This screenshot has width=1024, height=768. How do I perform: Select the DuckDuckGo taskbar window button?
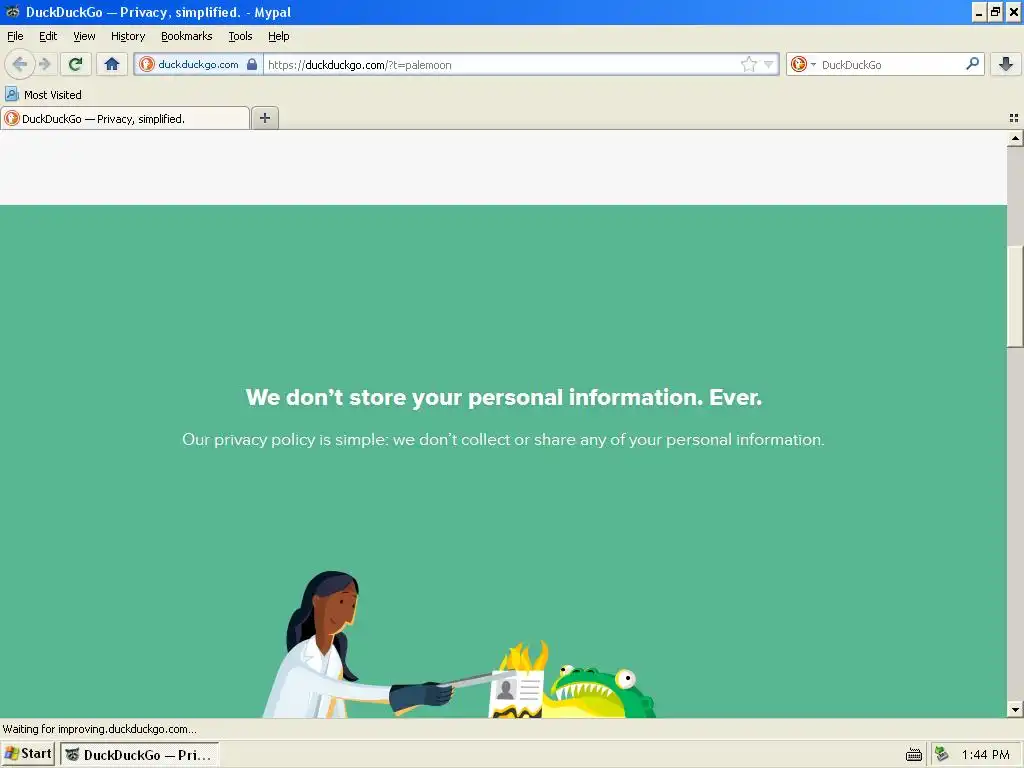[140, 754]
